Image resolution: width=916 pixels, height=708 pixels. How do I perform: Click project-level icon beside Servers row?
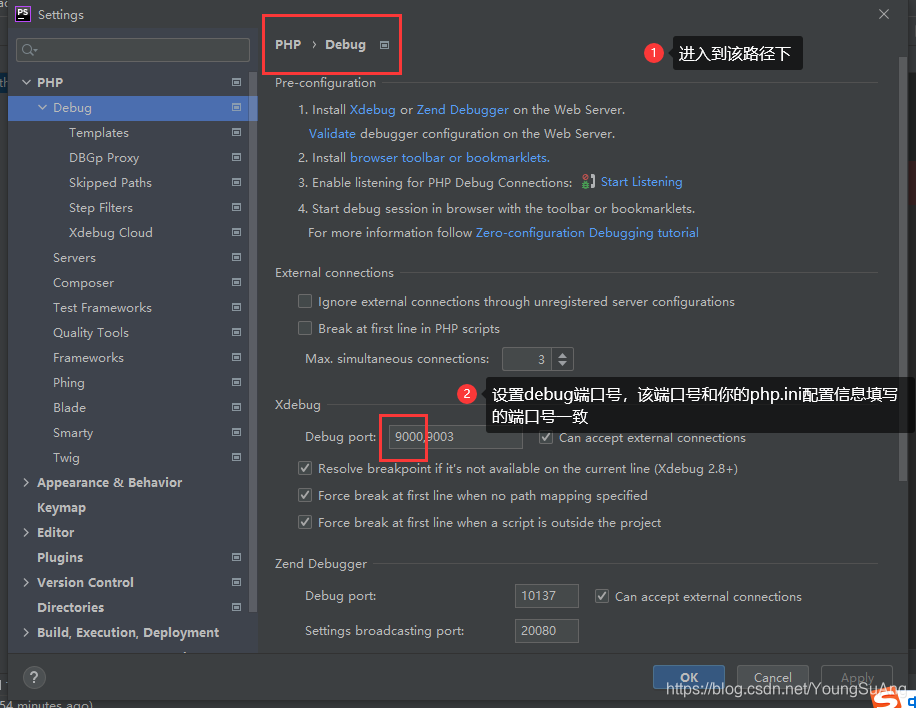(x=236, y=258)
